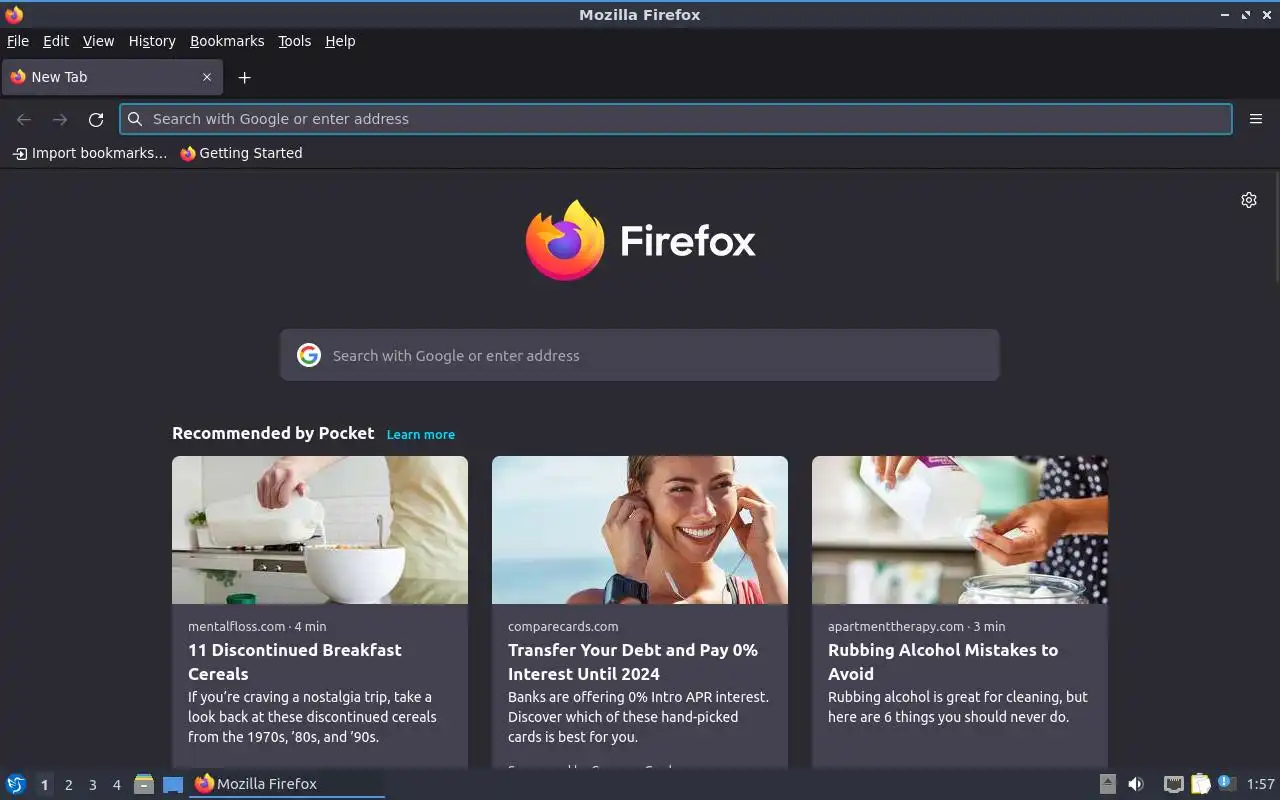Open Rubbing Alcohol Mistakes to Avoid article

[943, 662]
